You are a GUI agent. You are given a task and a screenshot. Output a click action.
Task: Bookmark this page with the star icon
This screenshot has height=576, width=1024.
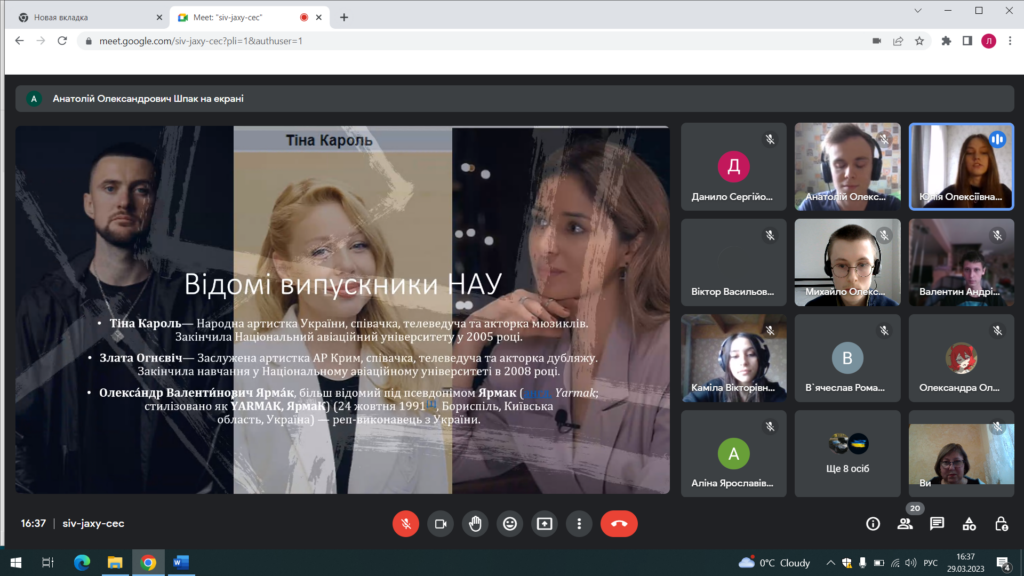tap(919, 41)
